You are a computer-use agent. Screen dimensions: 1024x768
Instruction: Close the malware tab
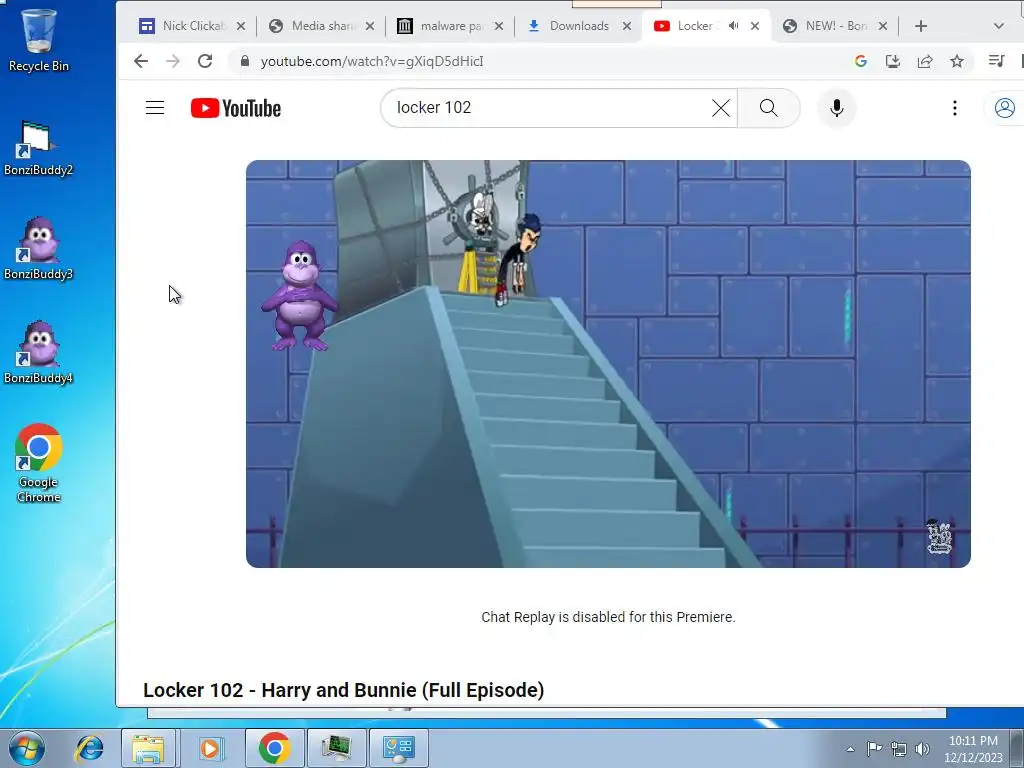[x=499, y=26]
